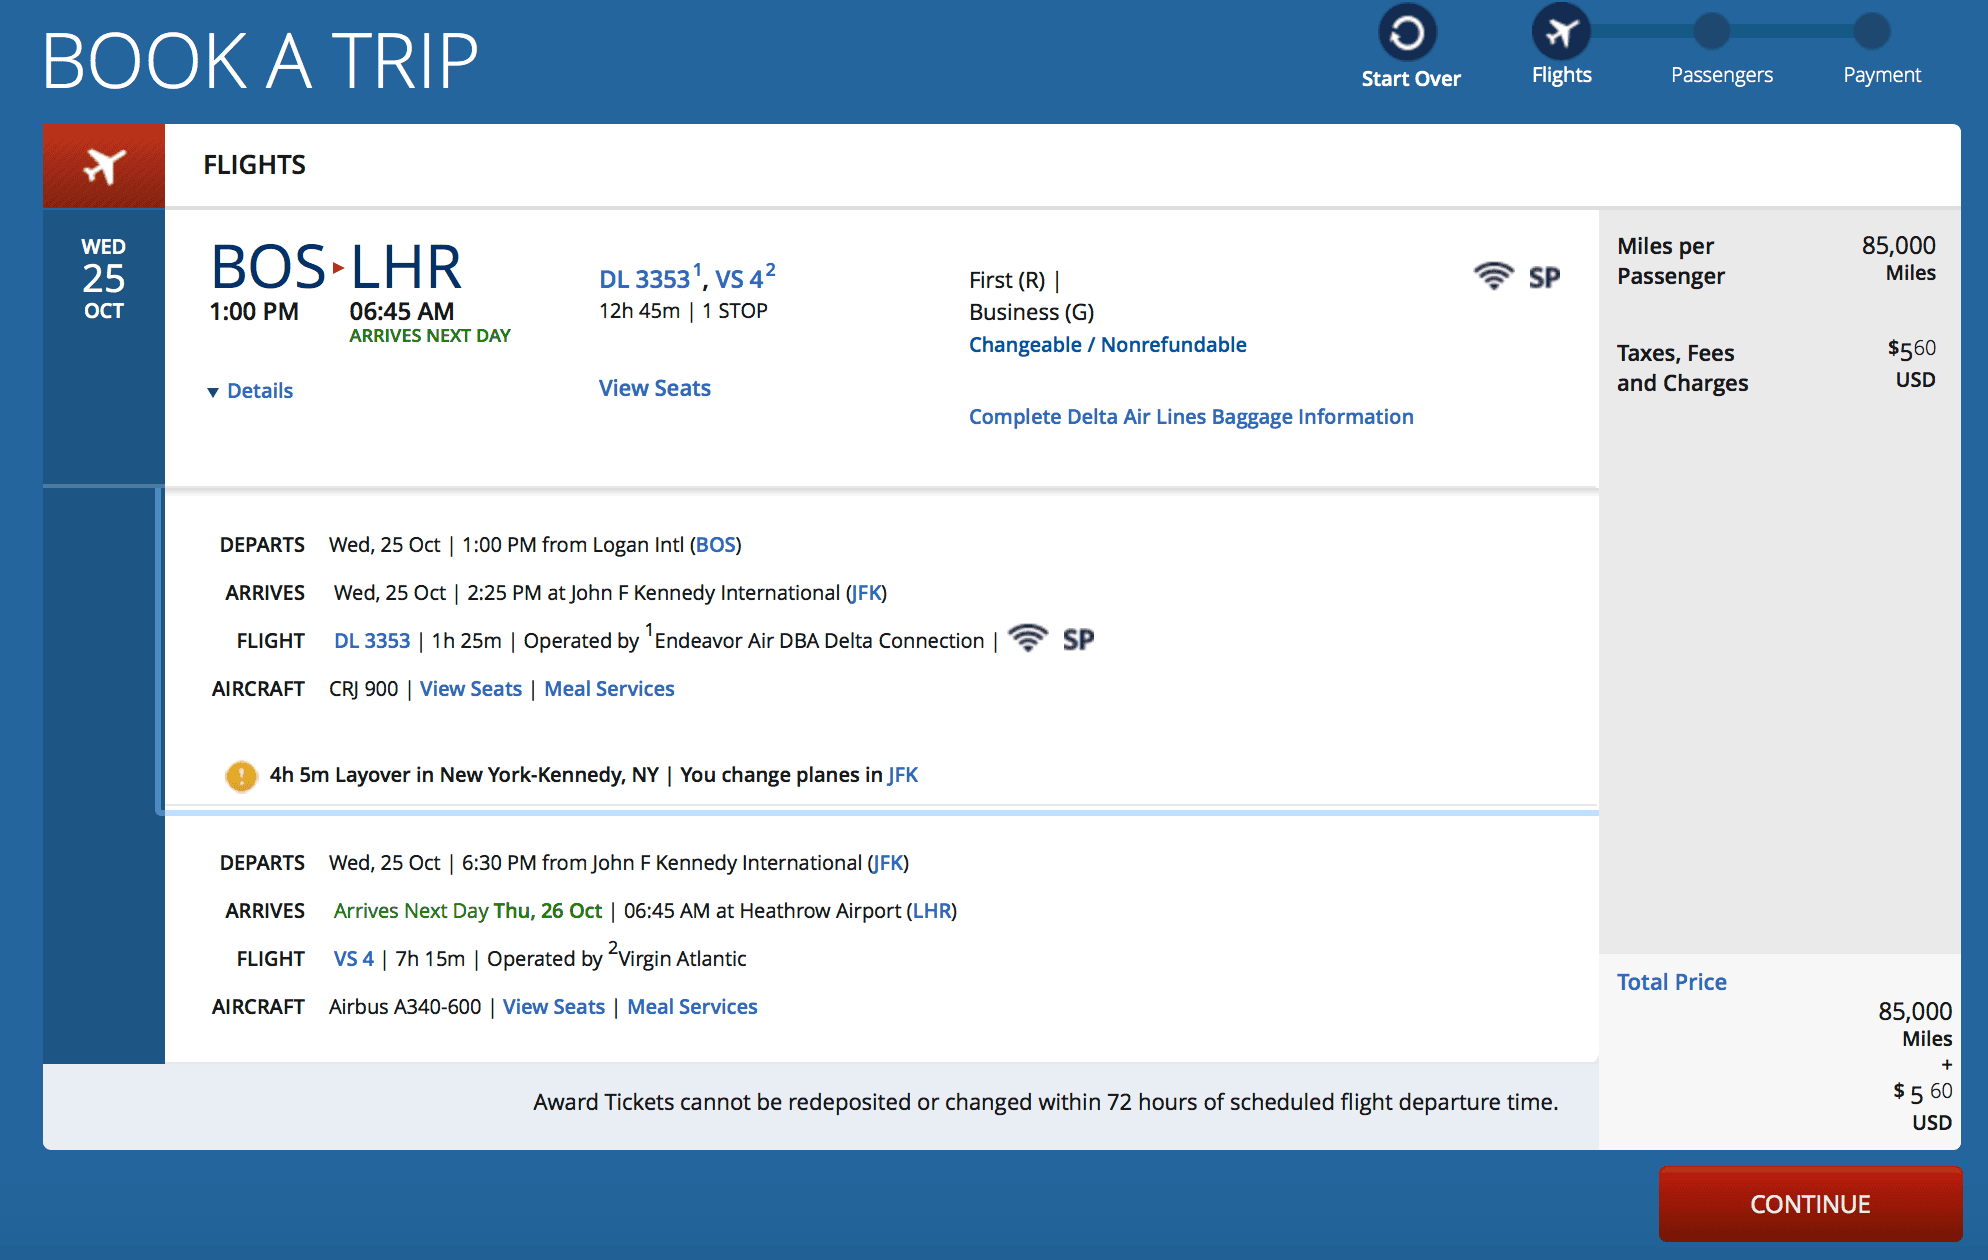The image size is (1988, 1260).
Task: Click the yellow layover warning icon
Action: tap(241, 775)
